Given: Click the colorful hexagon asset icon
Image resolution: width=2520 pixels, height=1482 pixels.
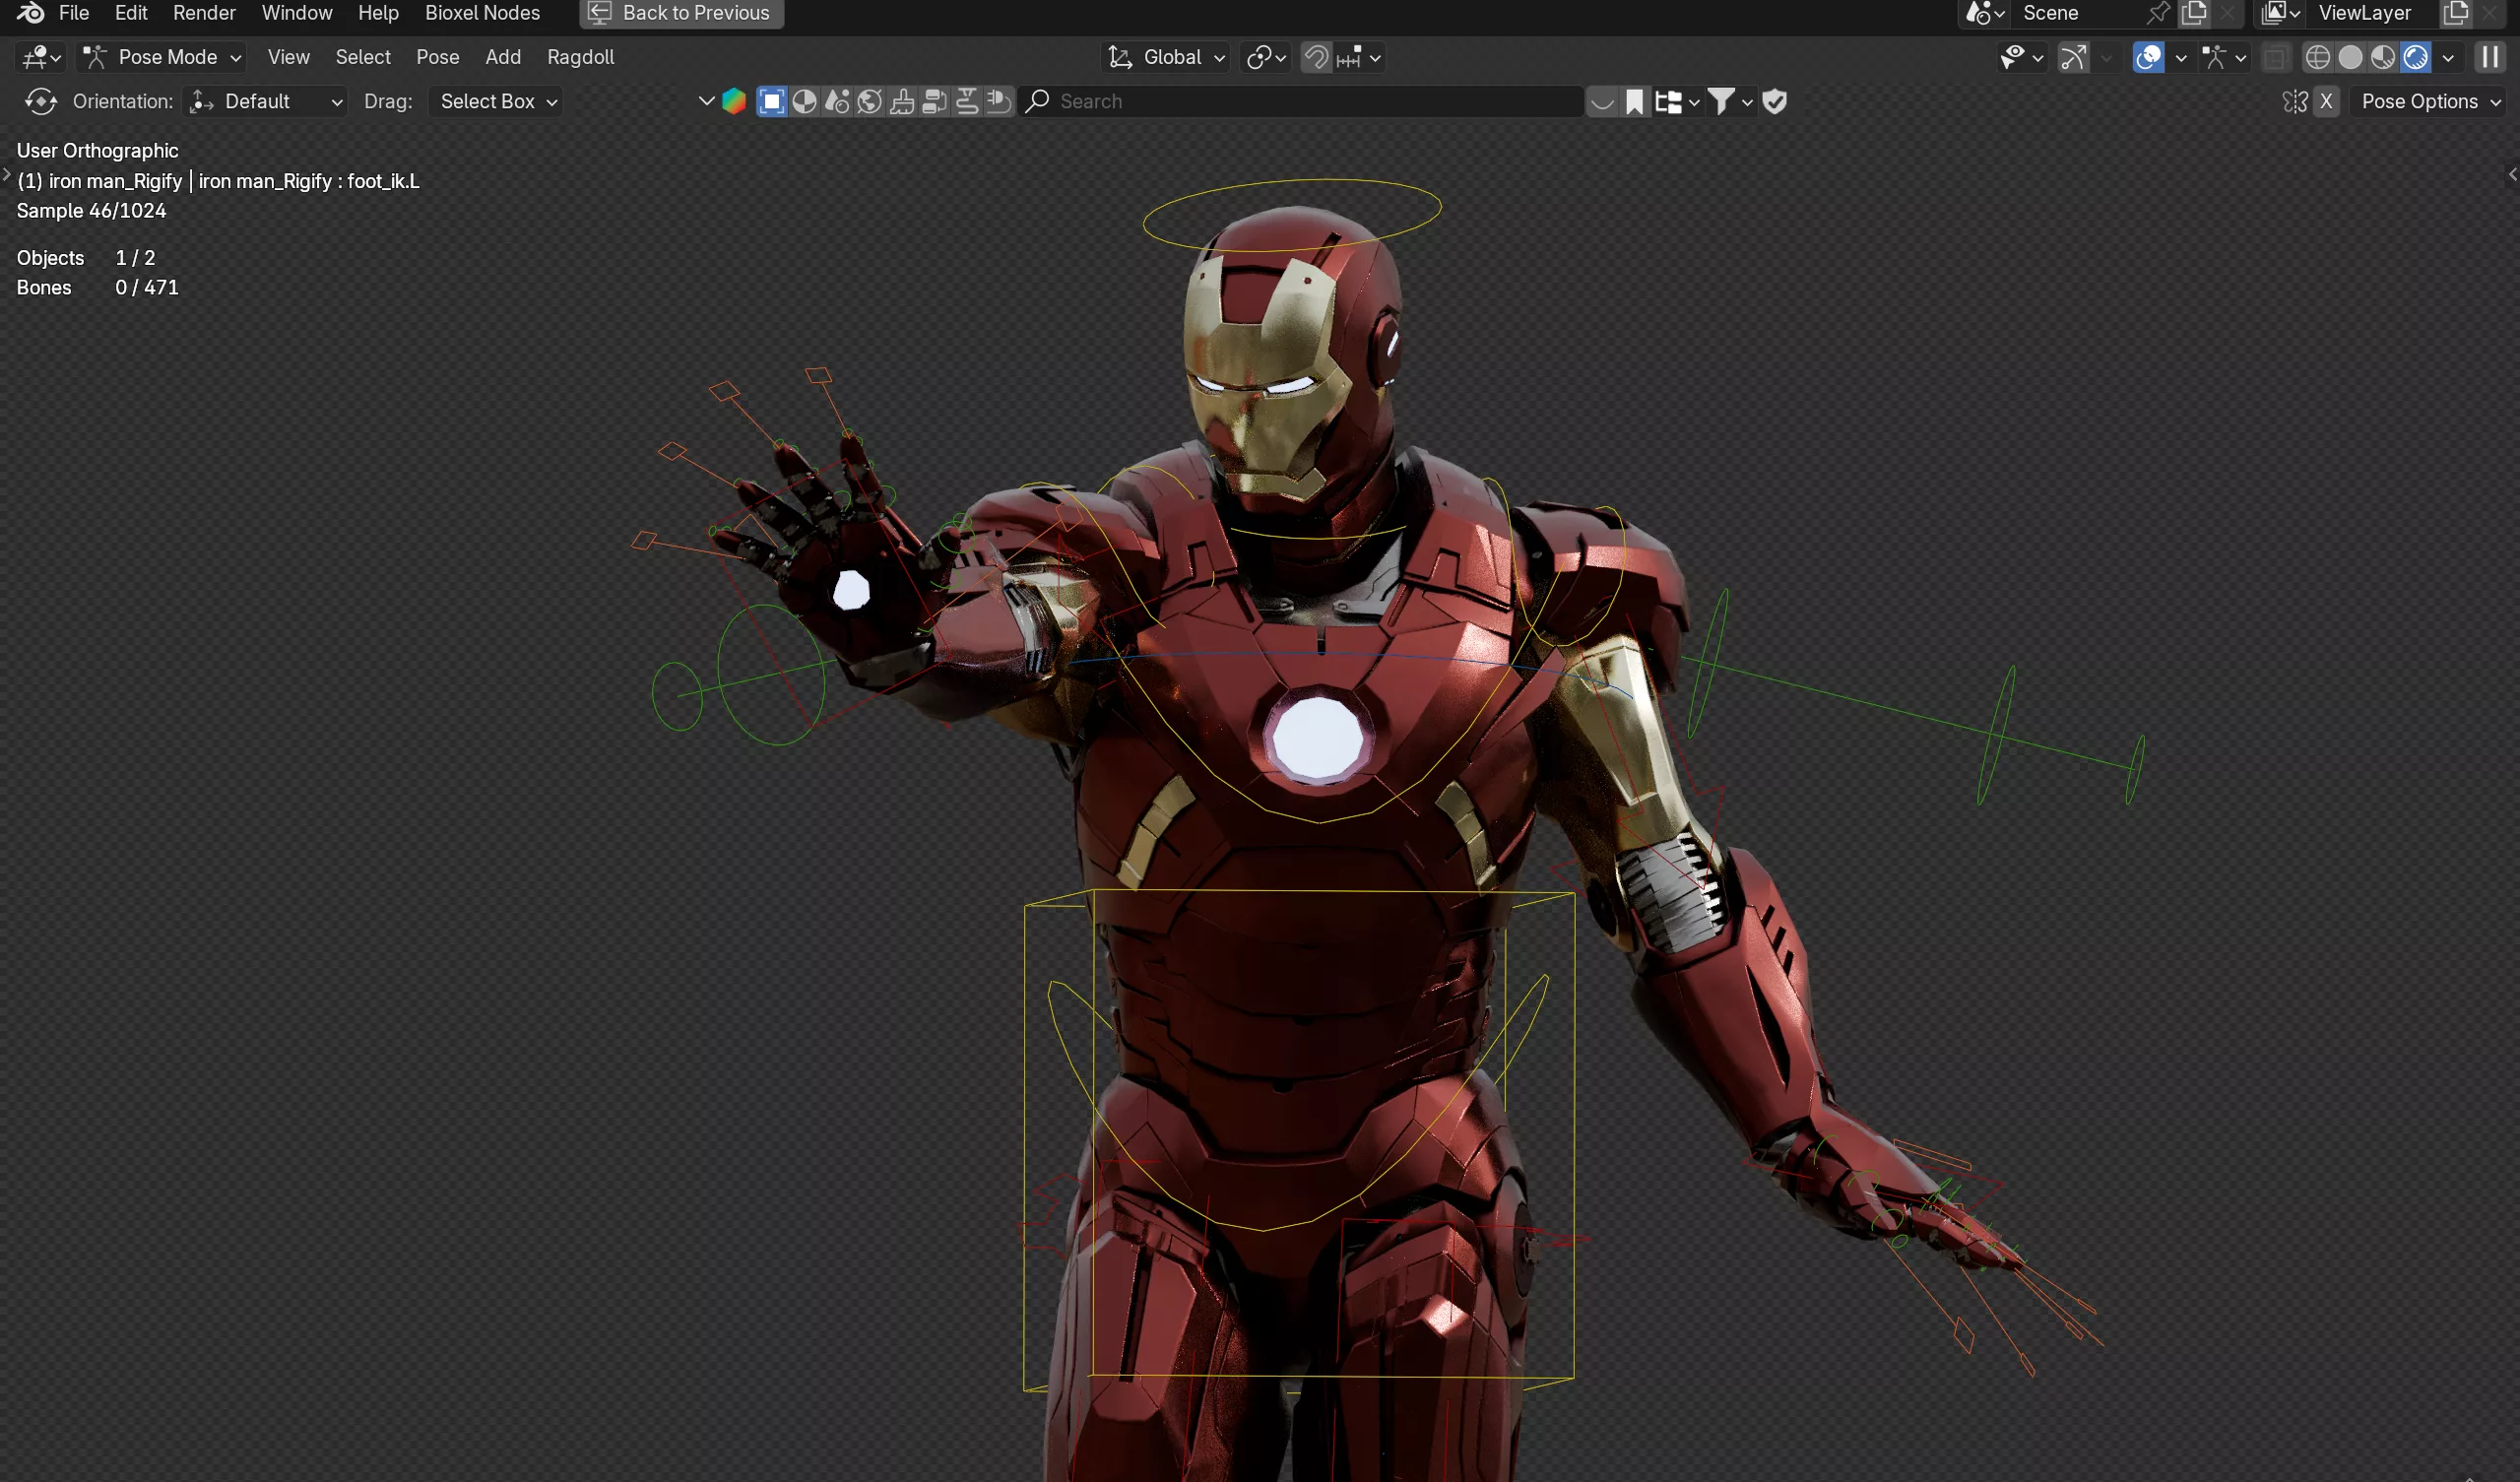Looking at the screenshot, I should (733, 101).
